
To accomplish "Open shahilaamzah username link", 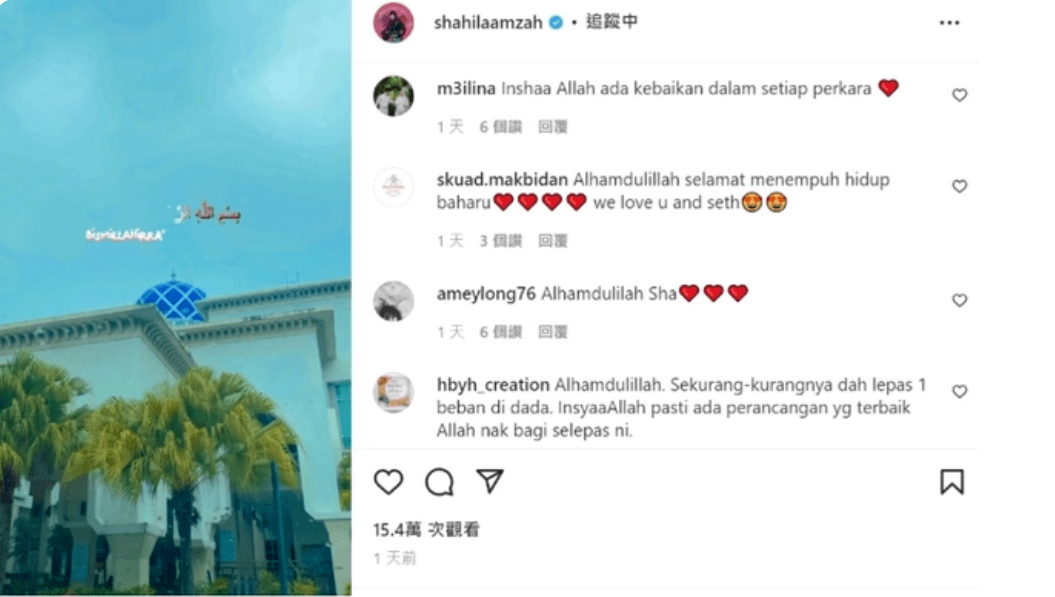I will [488, 23].
